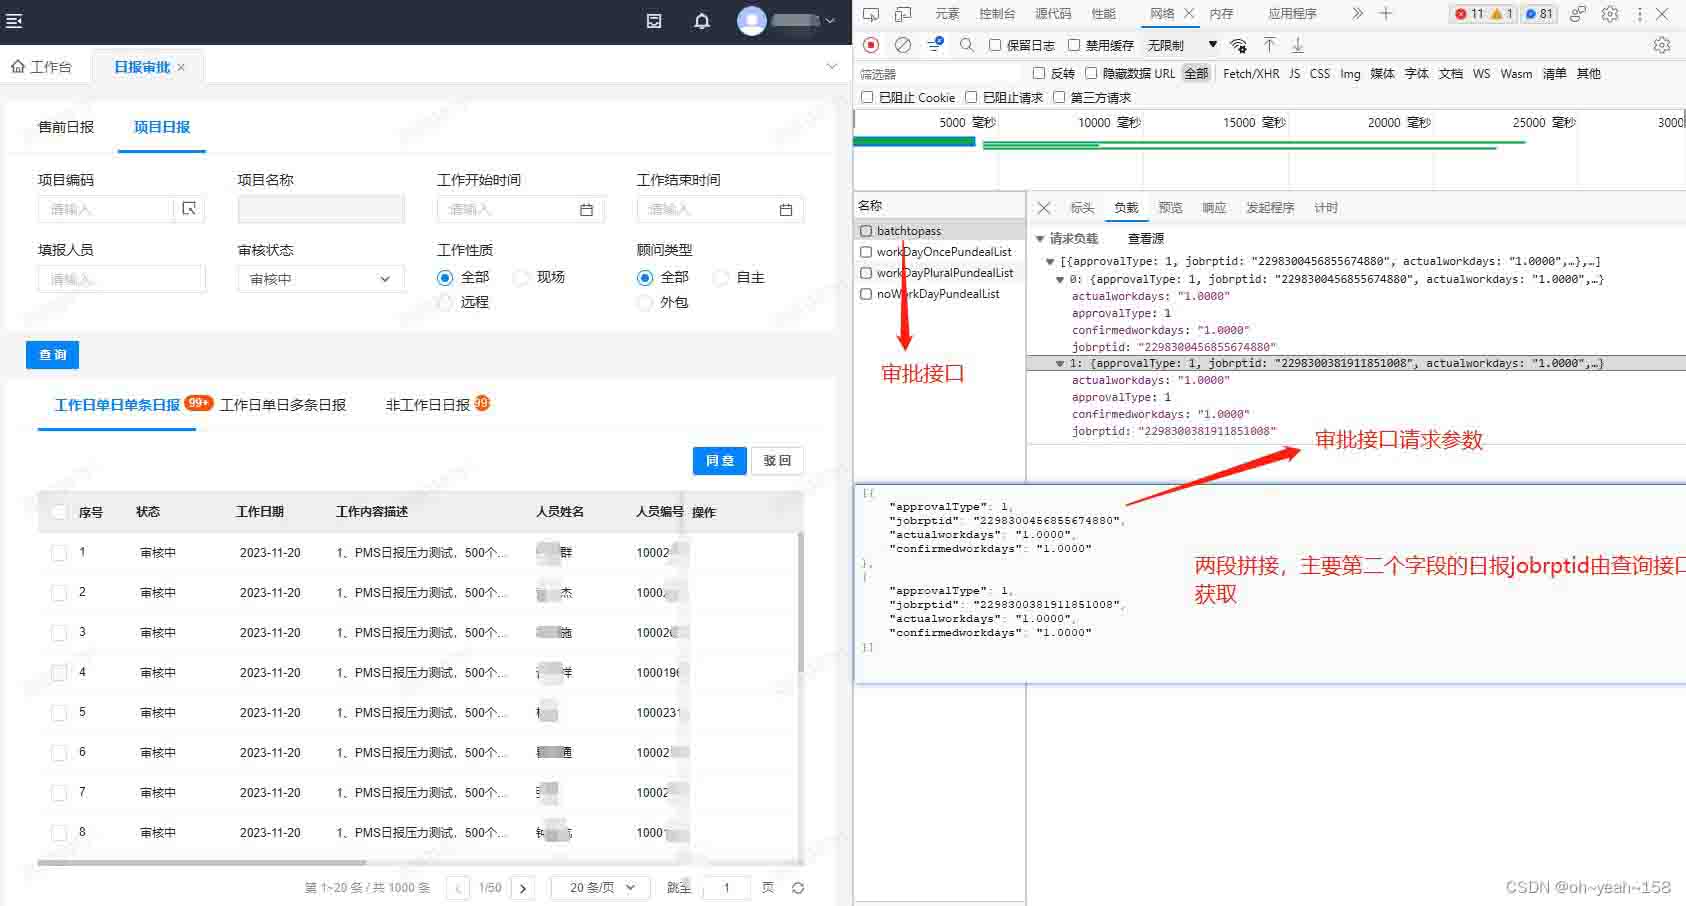Expand tab list chevron at right of tabs bar
This screenshot has width=1686, height=906.
(x=832, y=67)
